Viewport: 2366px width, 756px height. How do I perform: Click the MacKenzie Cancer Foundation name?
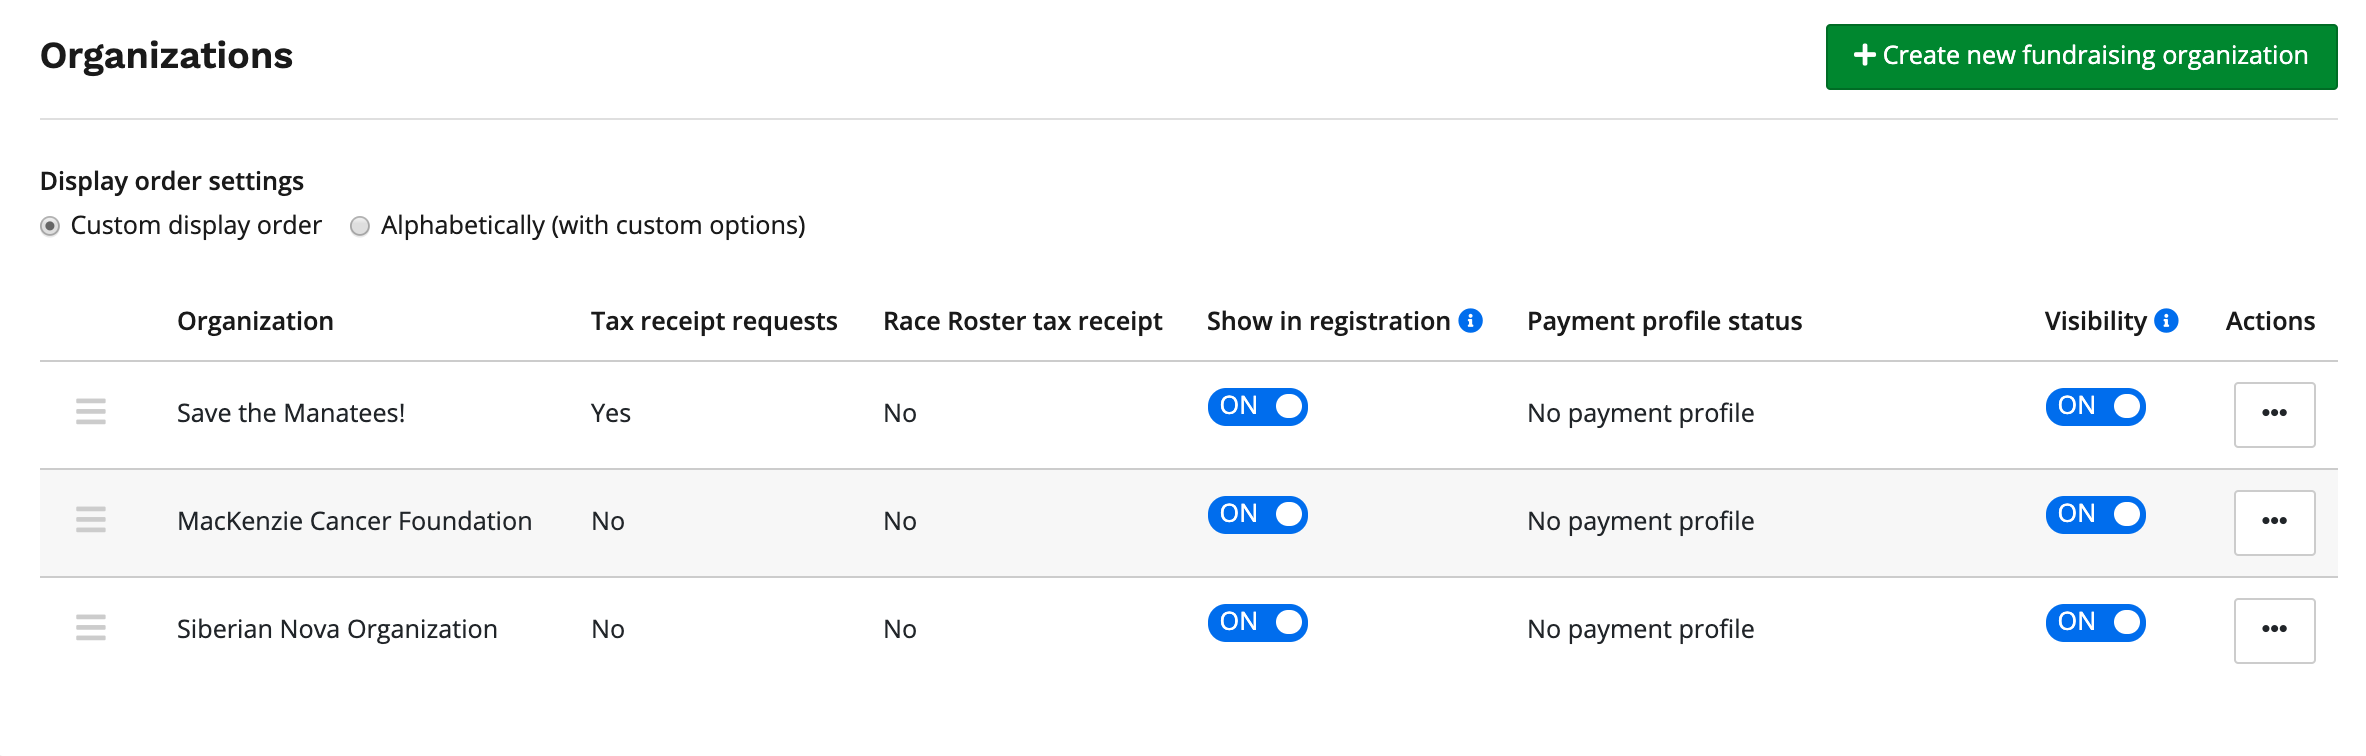pos(354,521)
